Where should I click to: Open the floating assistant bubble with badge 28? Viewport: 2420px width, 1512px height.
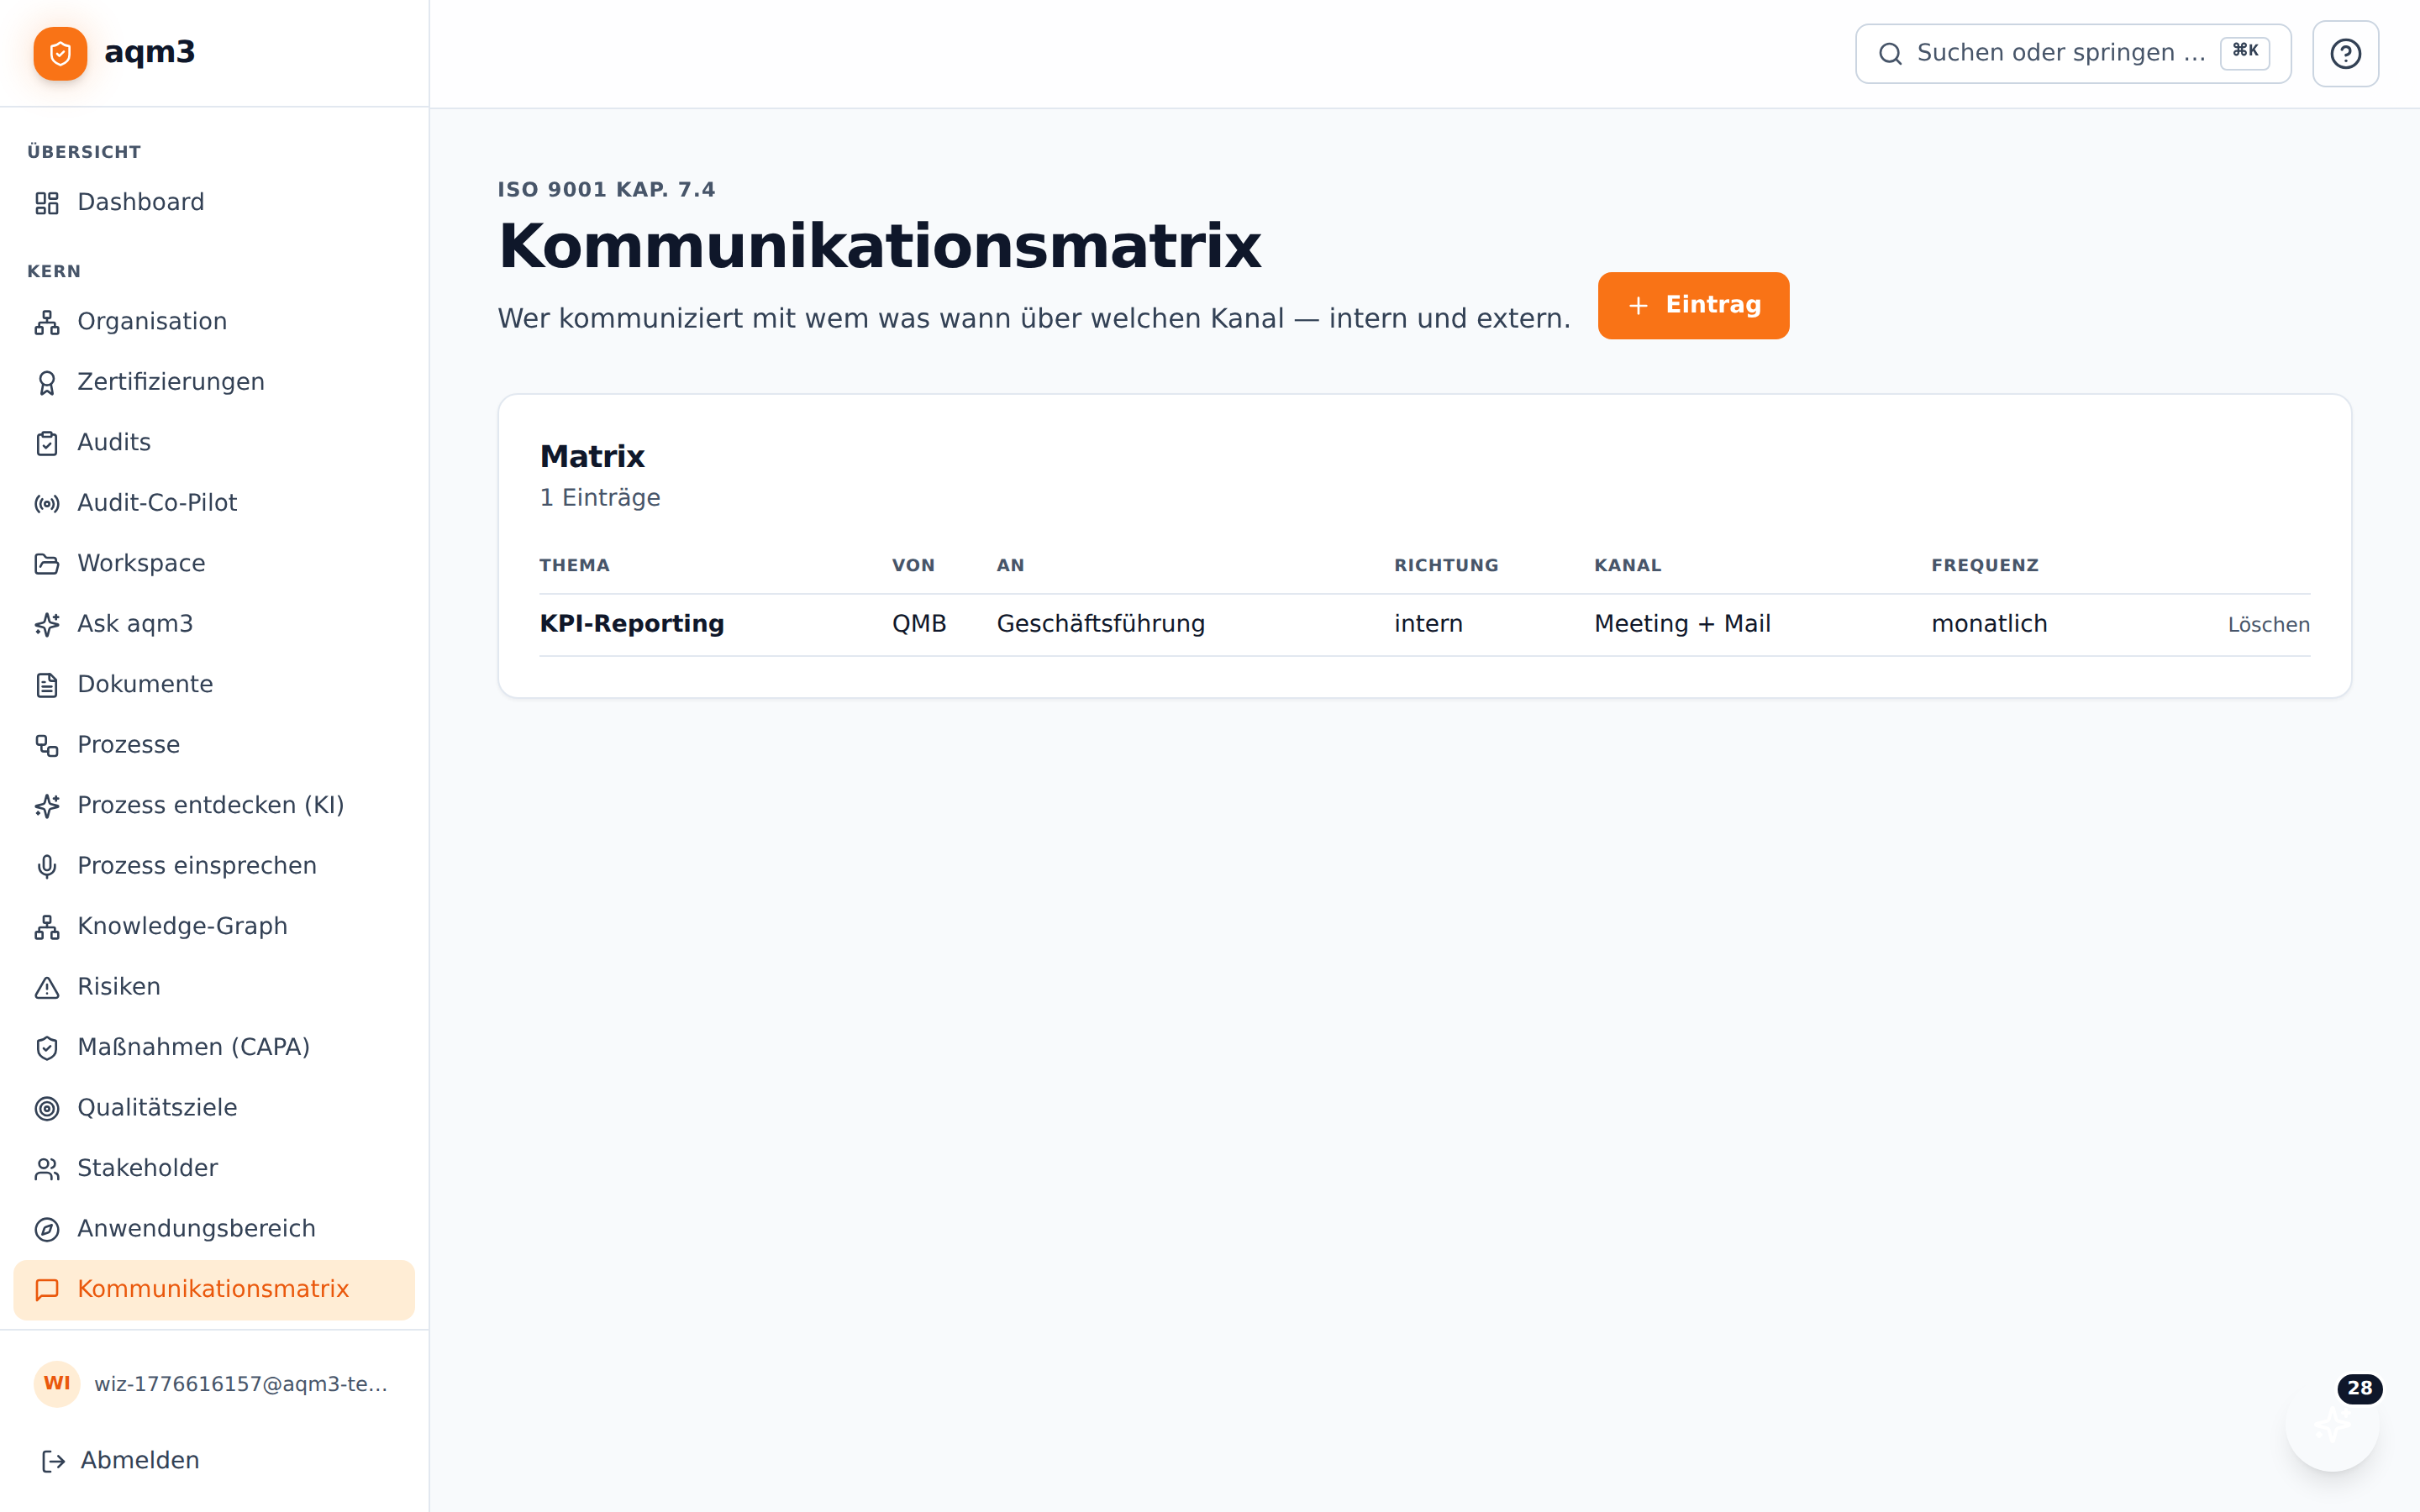coord(2332,1425)
